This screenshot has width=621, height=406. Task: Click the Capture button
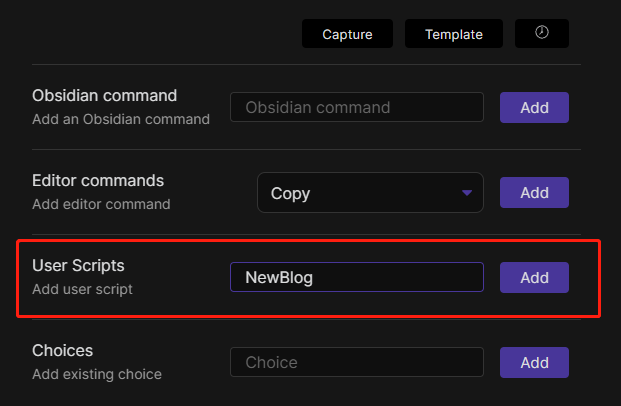[347, 33]
